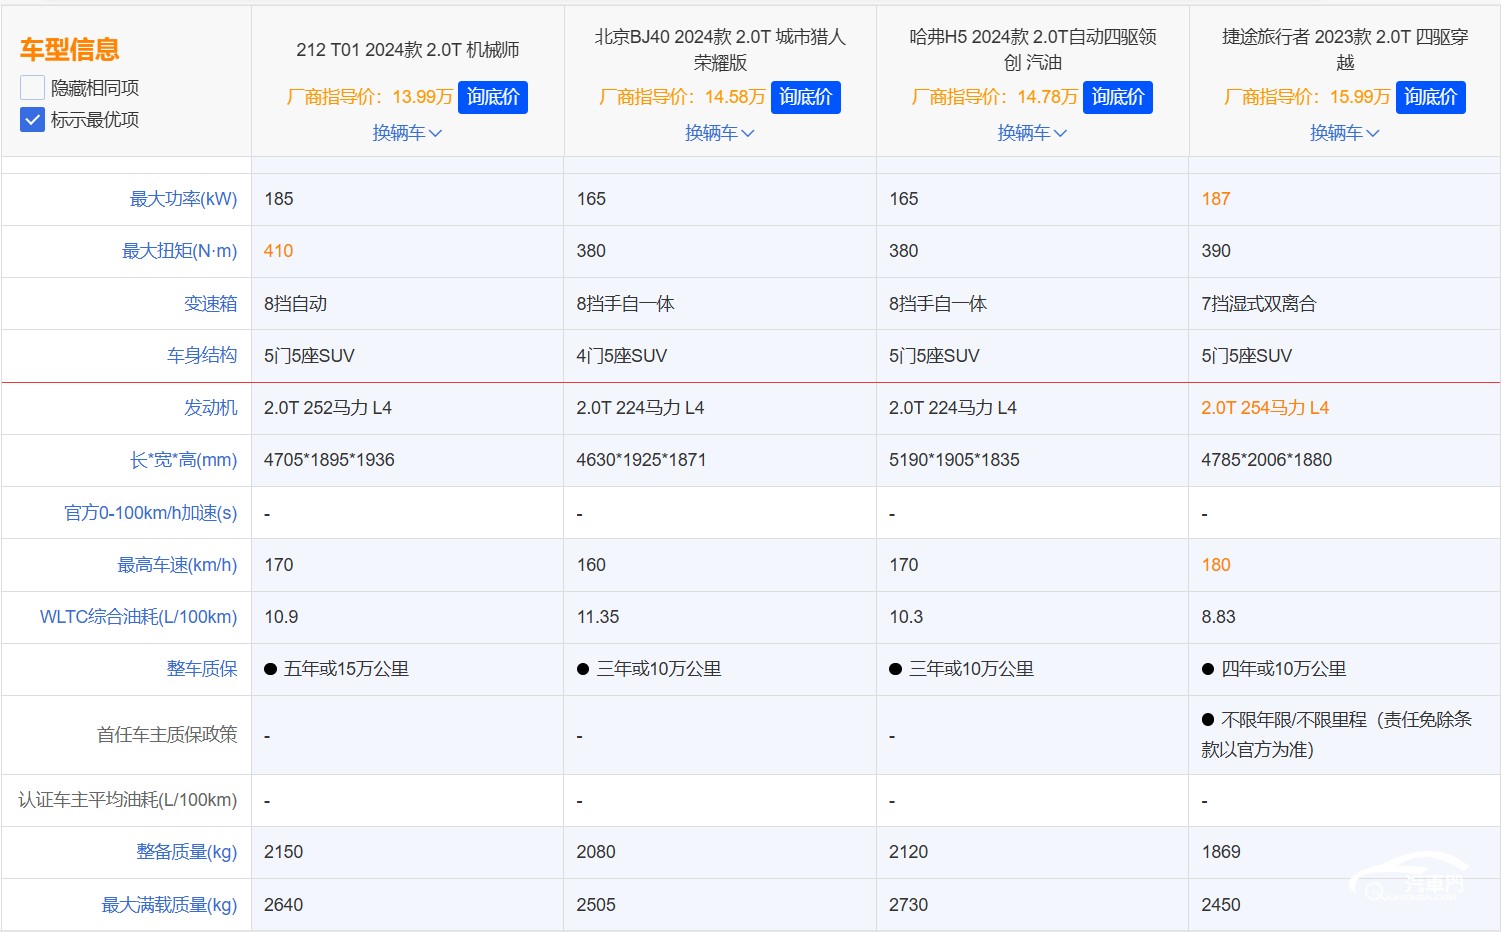1501x932 pixels.
Task: Uncheck the 标示最优项 checkbox
Action: pos(32,120)
